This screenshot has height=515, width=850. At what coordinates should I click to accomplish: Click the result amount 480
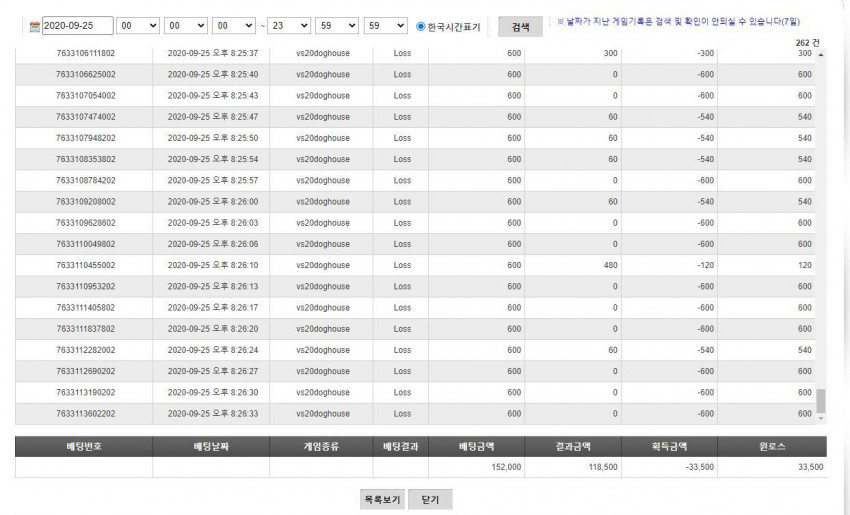(x=610, y=265)
